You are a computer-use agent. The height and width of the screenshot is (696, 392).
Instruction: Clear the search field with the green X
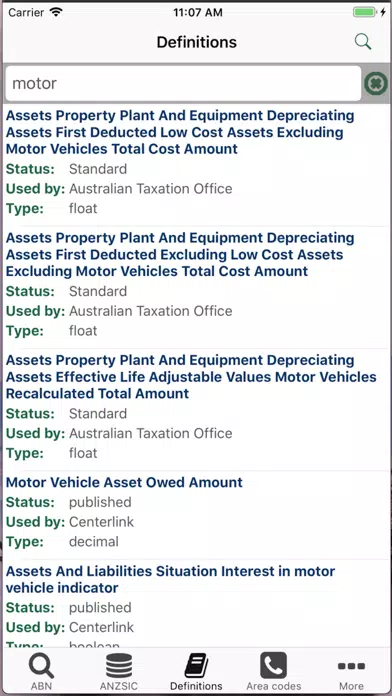[376, 83]
